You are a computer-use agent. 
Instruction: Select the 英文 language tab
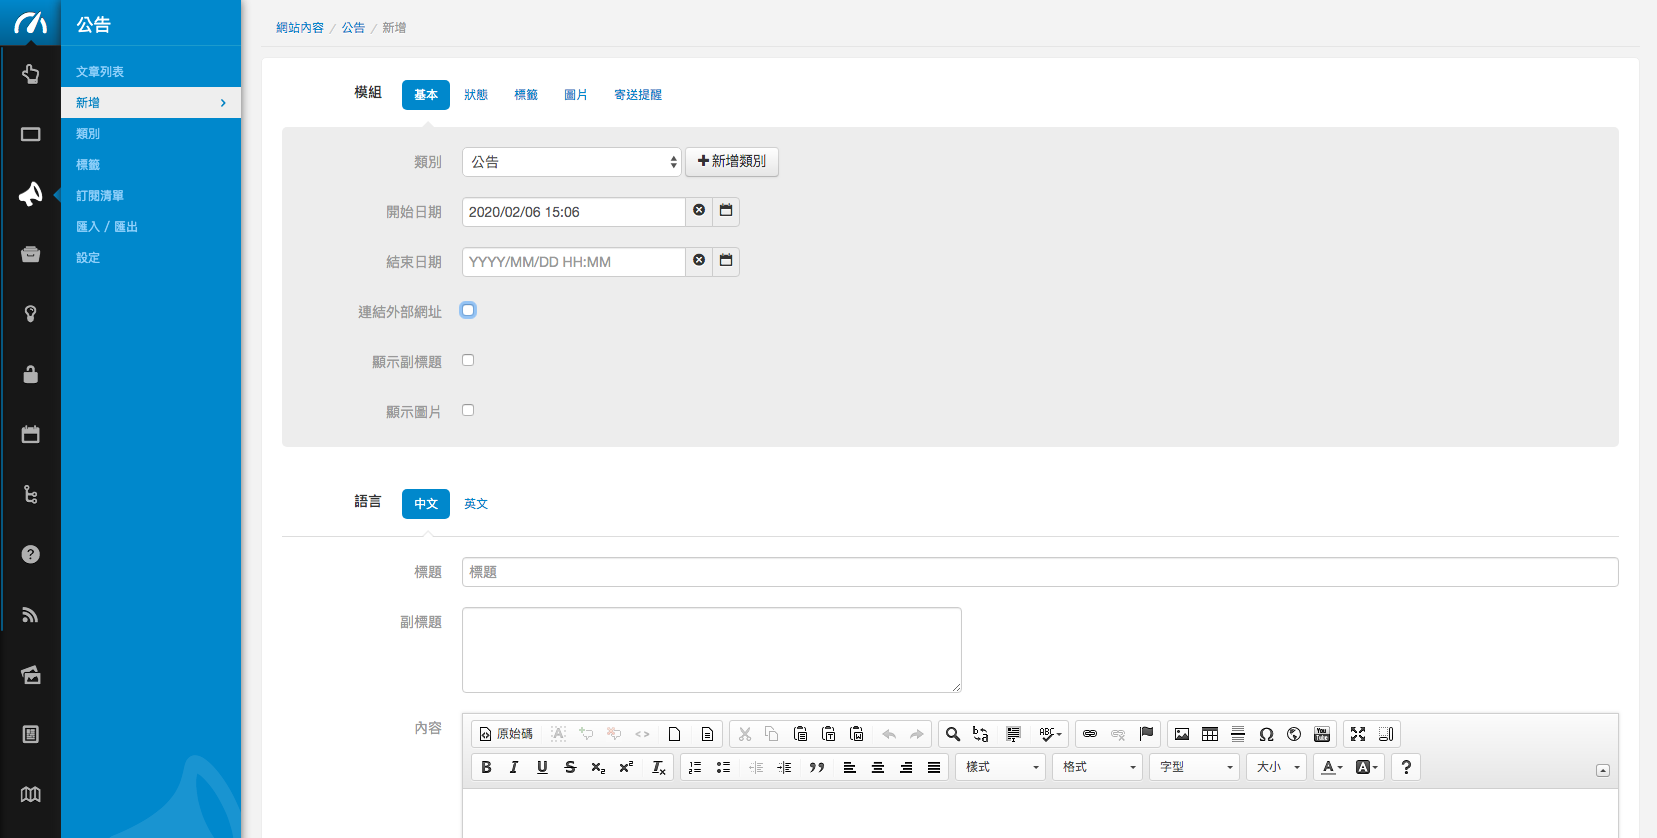pos(476,504)
